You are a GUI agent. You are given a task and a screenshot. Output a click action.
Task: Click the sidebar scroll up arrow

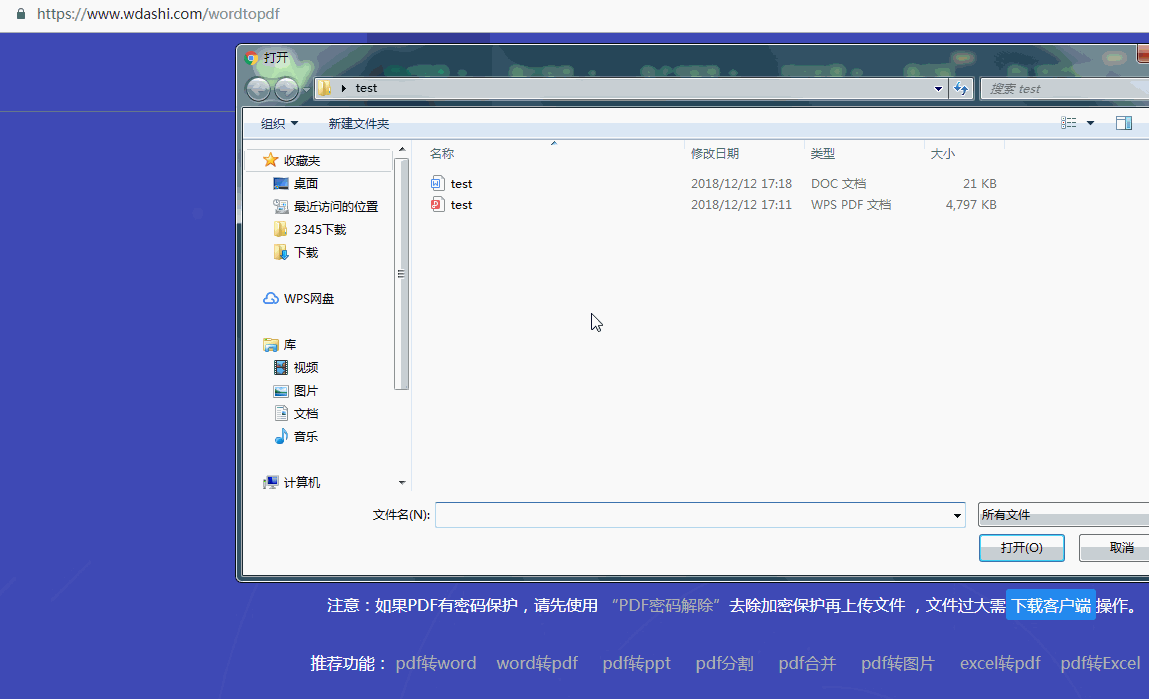pos(401,149)
